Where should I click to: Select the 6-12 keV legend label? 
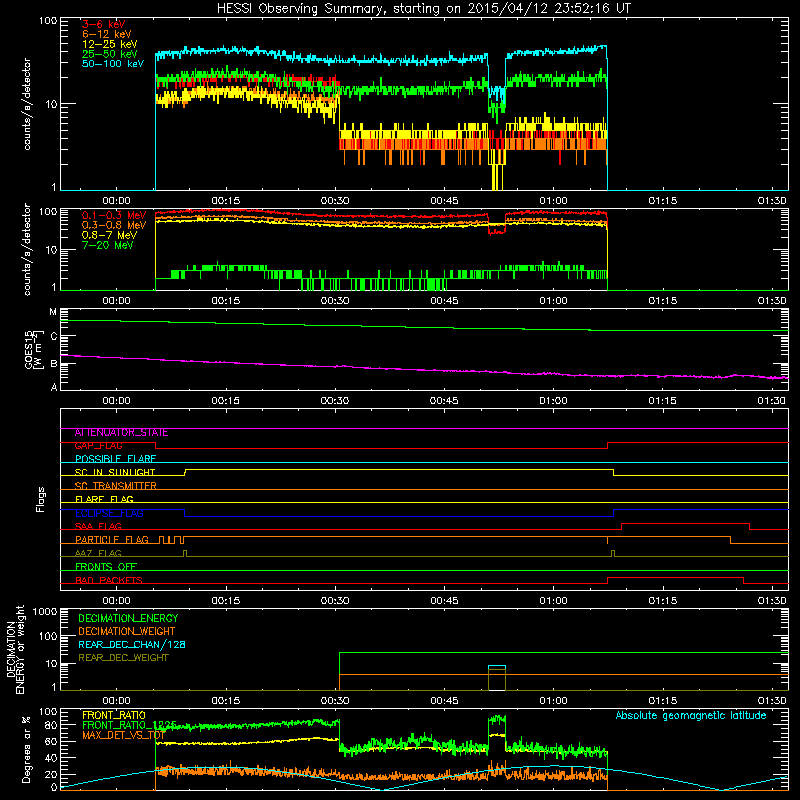[107, 34]
